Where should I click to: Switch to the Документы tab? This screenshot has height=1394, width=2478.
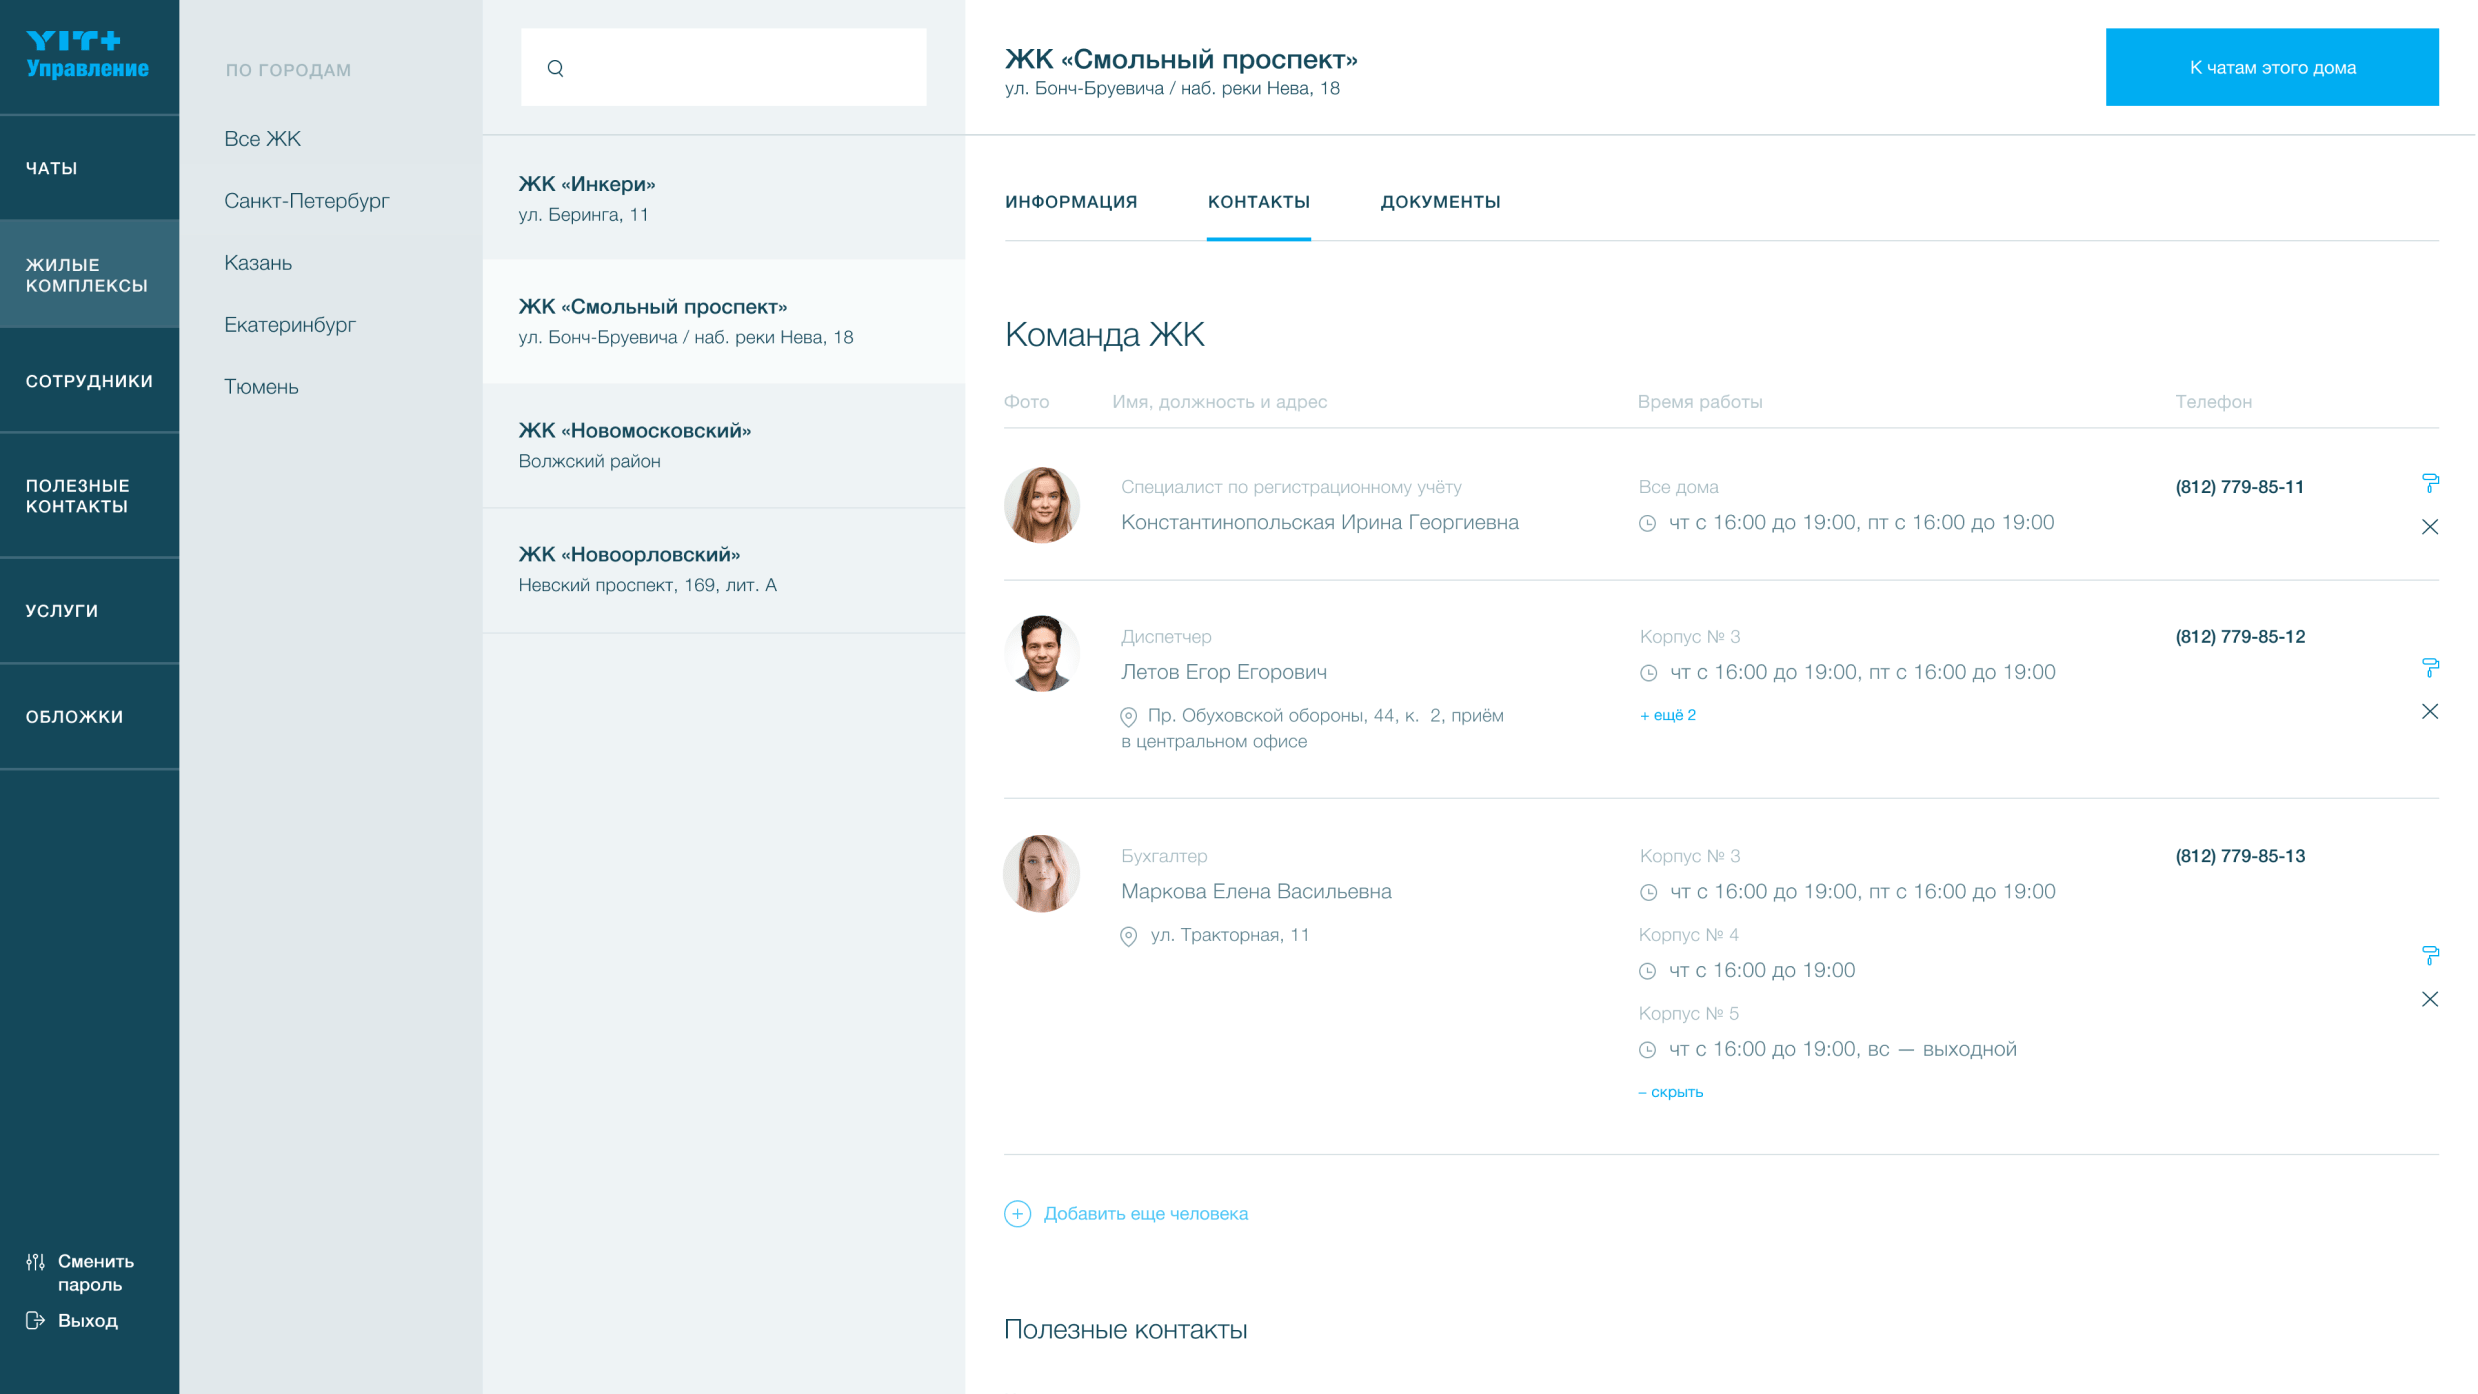[1440, 202]
